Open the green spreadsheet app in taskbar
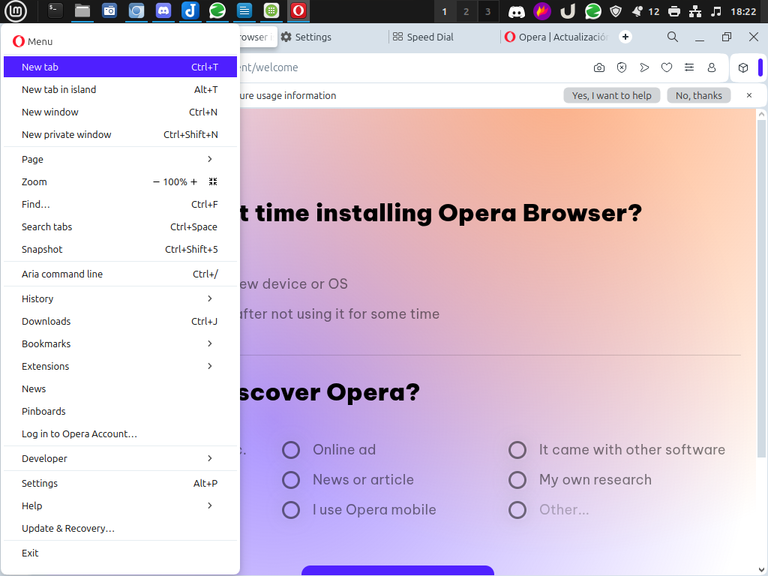This screenshot has width=768, height=576. pos(271,11)
